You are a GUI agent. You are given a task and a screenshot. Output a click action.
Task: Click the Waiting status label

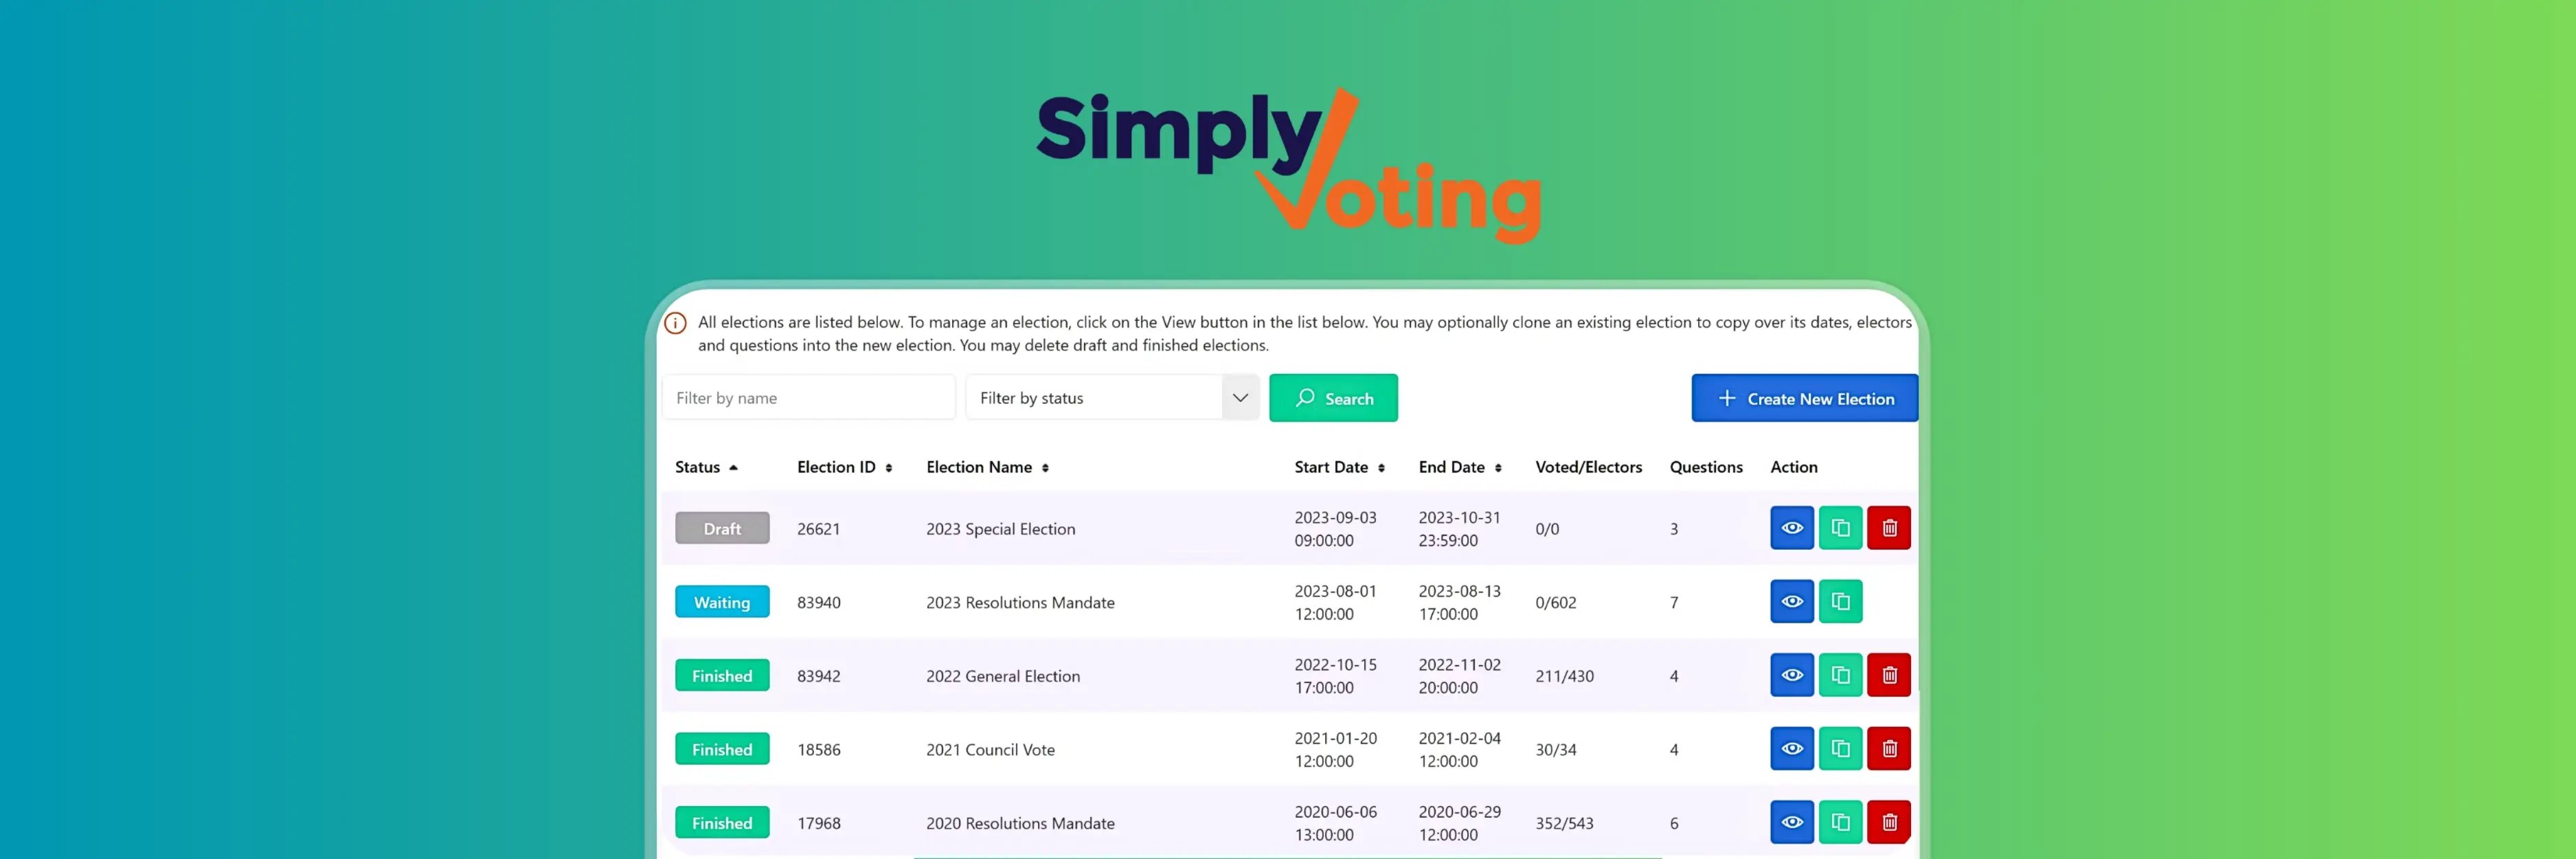coord(722,601)
